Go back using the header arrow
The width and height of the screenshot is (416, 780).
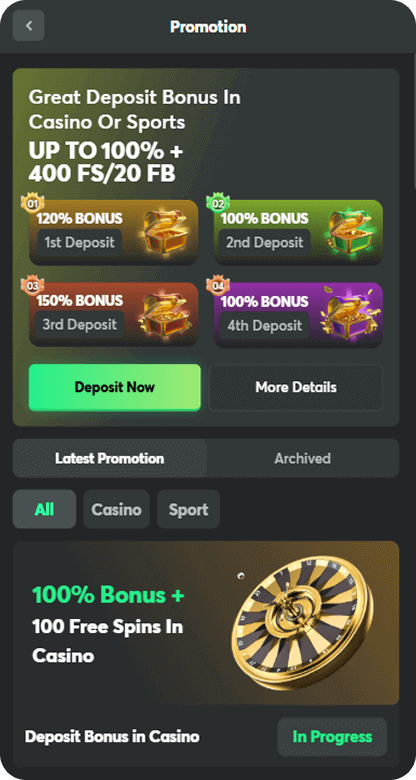coord(28,25)
